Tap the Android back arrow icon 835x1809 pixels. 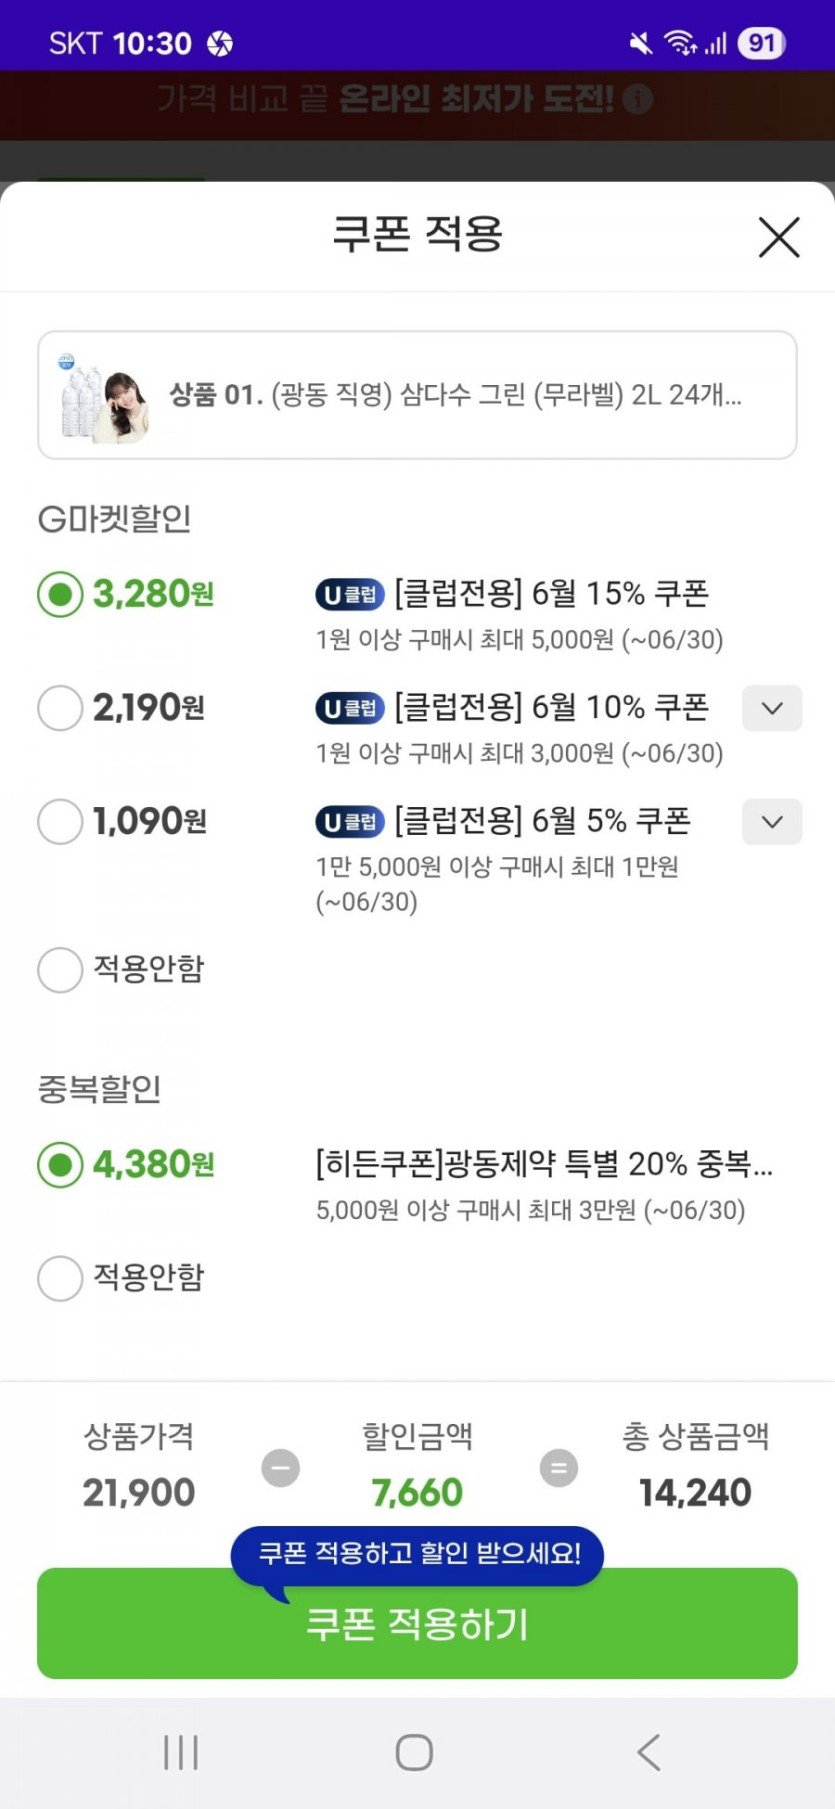click(x=649, y=1752)
